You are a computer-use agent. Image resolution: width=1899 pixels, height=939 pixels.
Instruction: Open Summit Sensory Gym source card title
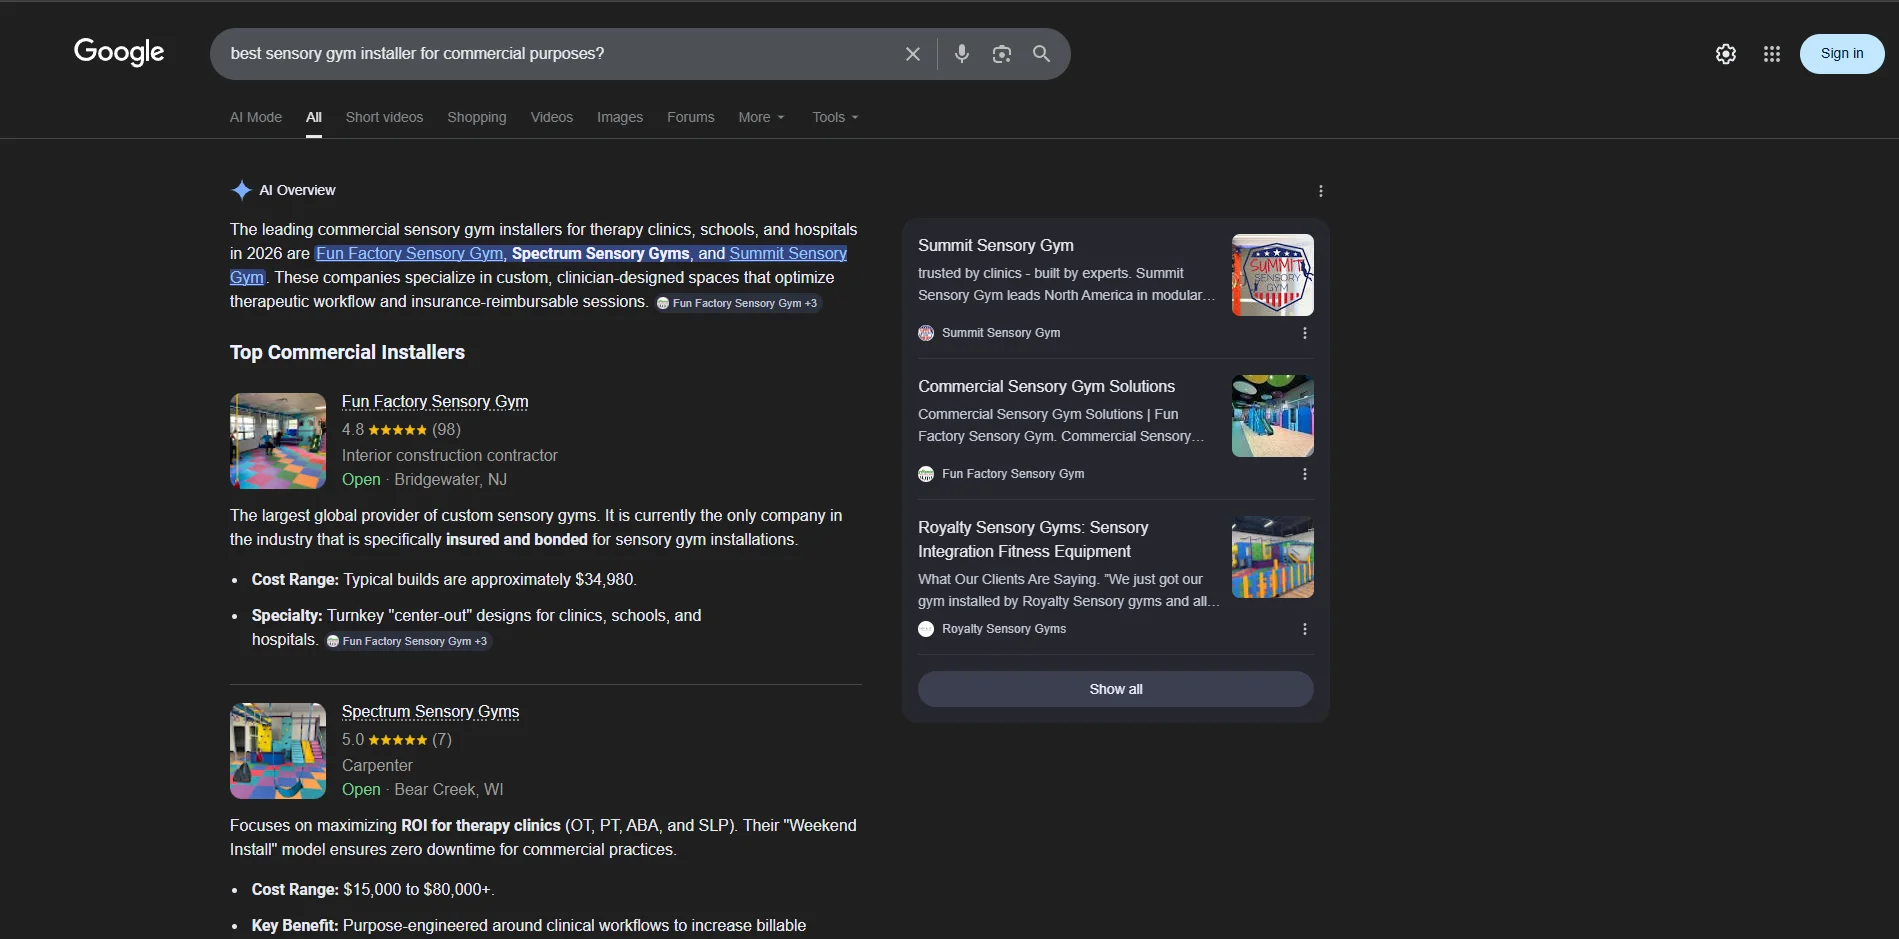(x=996, y=245)
